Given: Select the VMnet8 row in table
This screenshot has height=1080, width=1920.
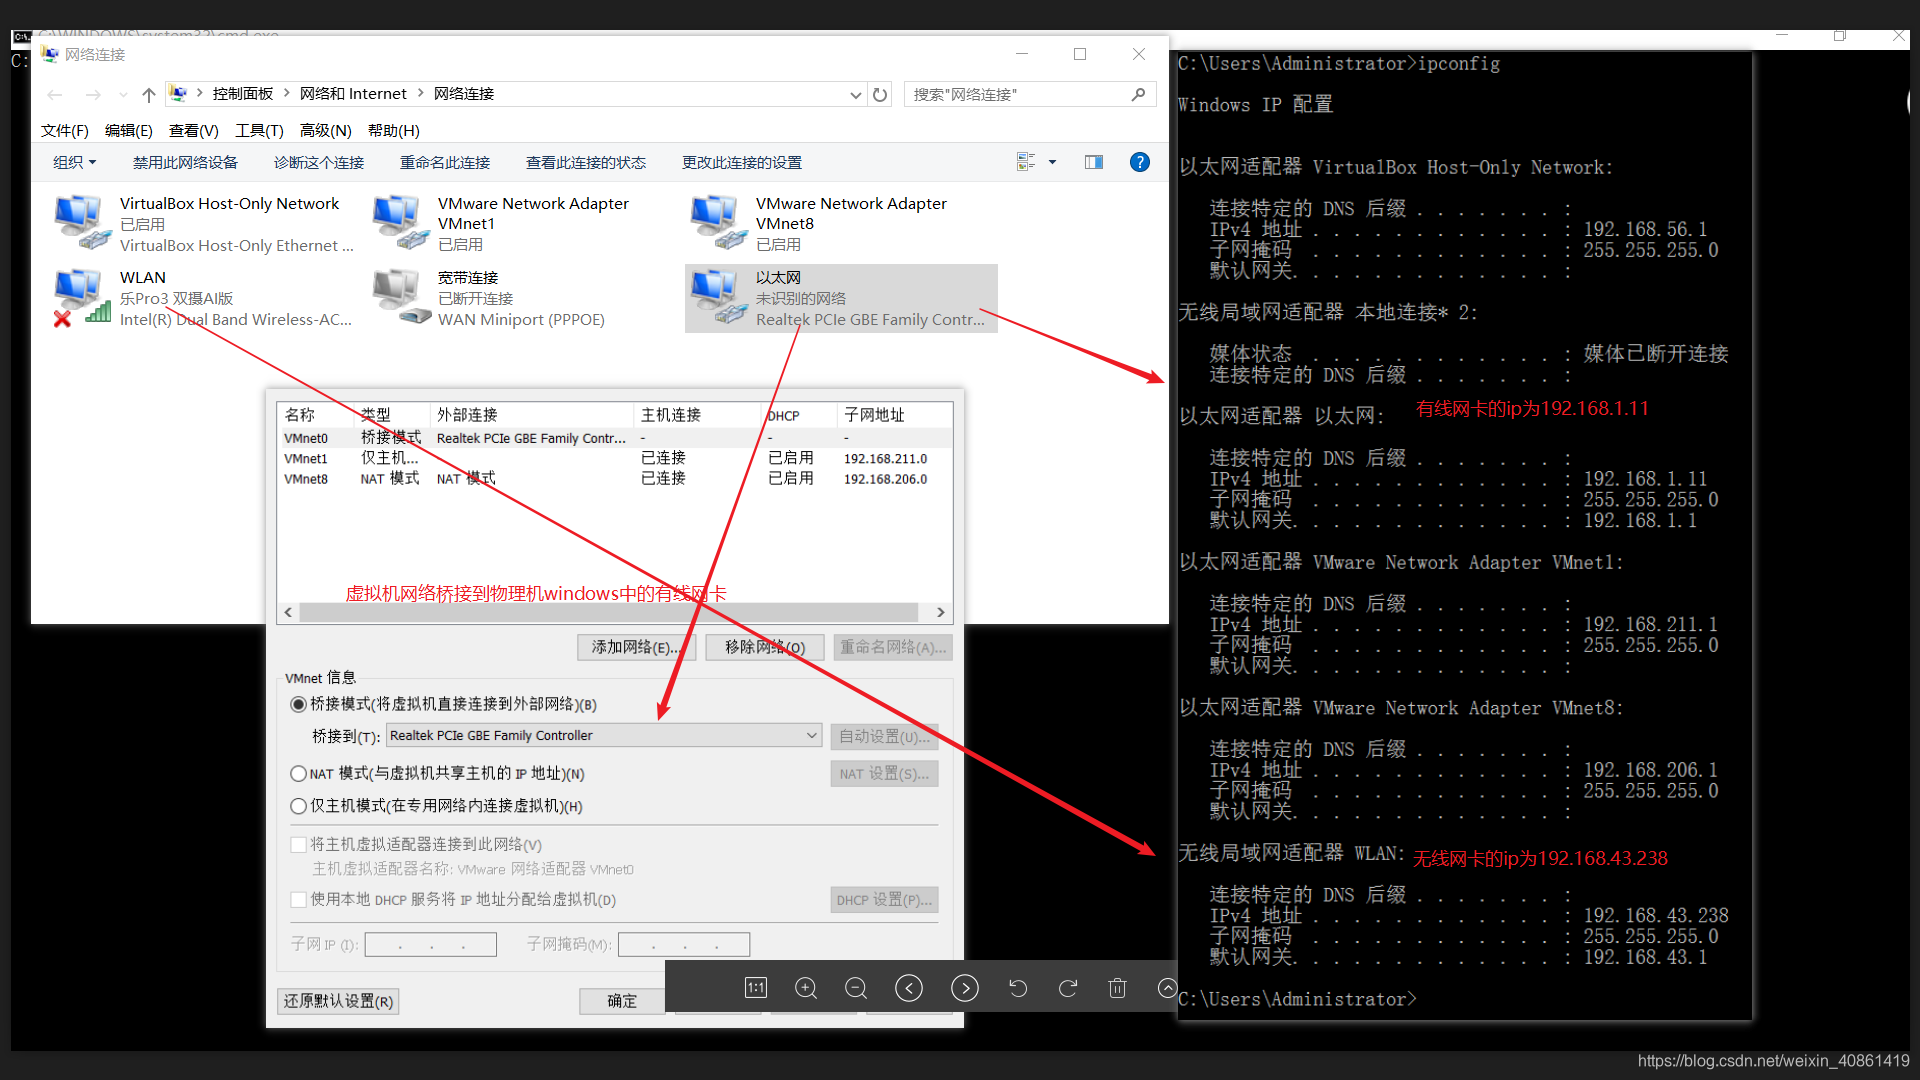Looking at the screenshot, I should 614,479.
